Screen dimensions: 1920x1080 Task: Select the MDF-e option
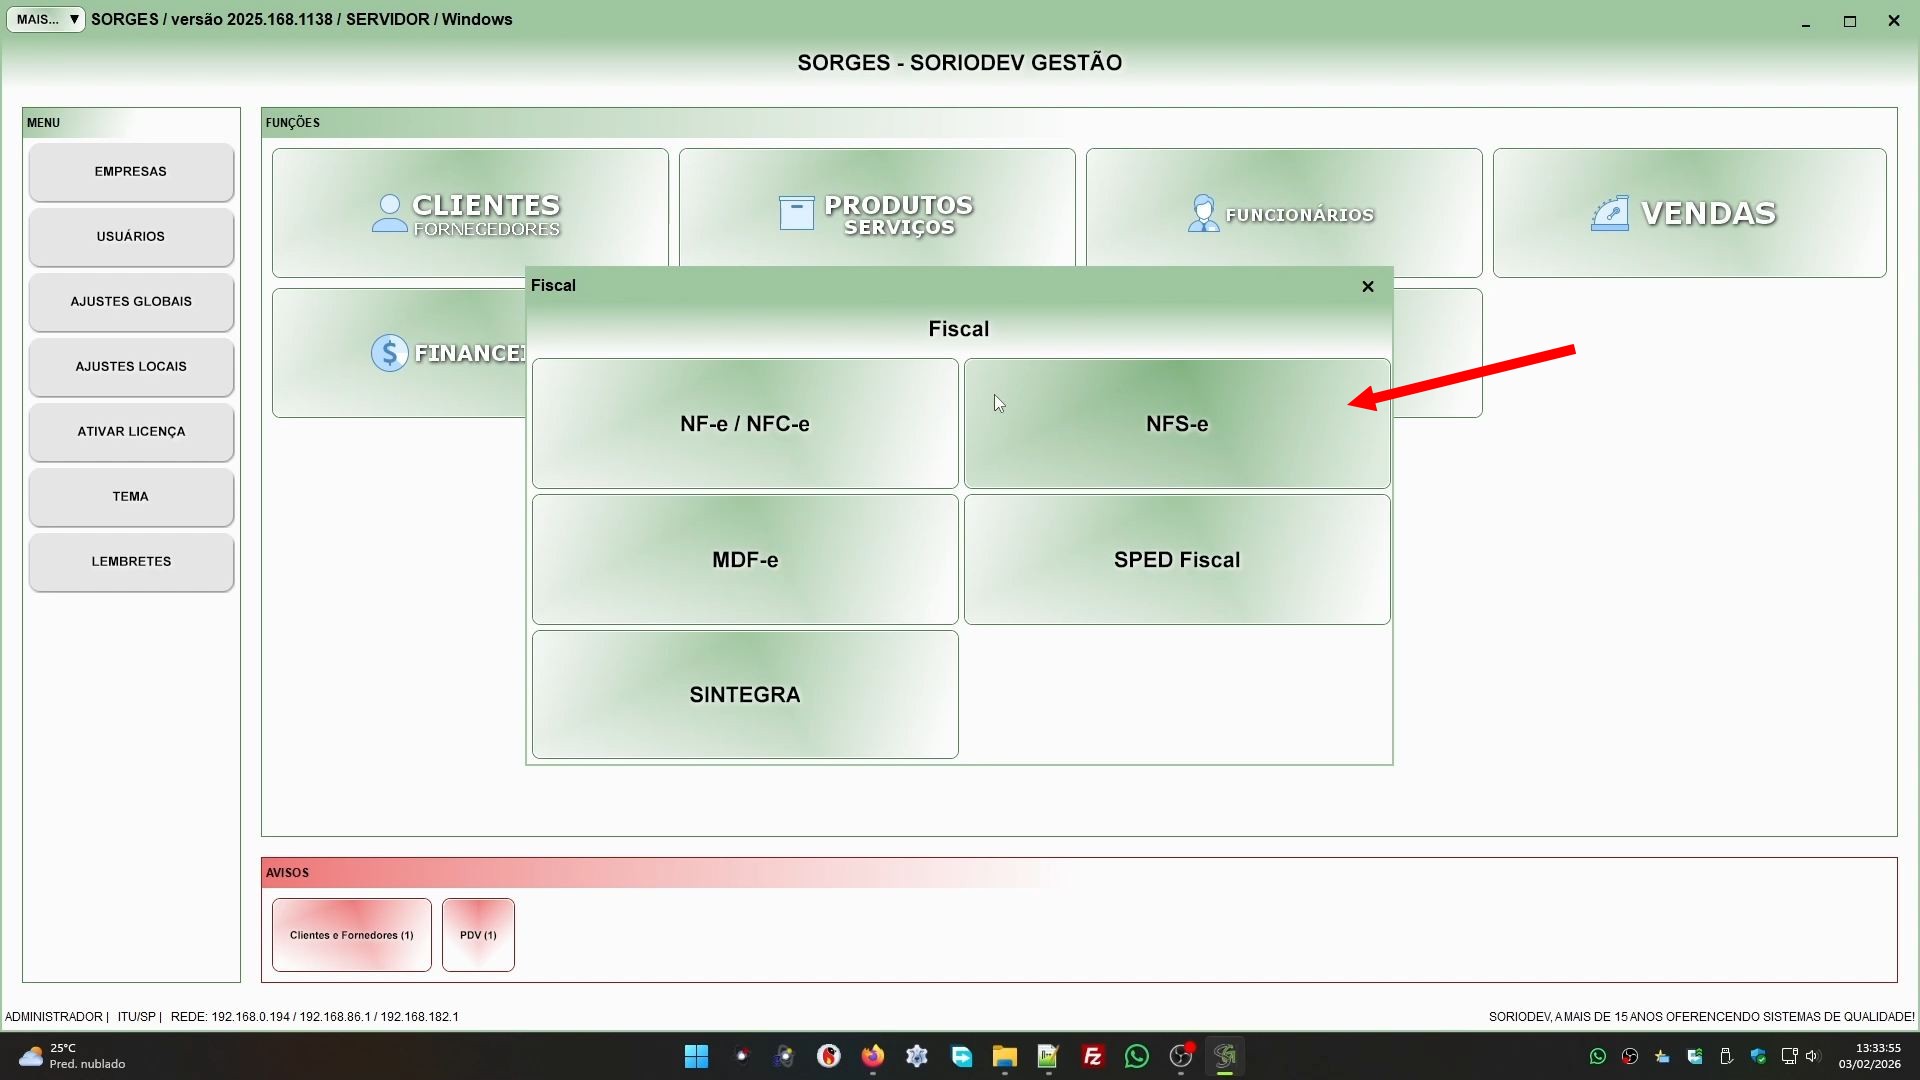click(x=744, y=560)
